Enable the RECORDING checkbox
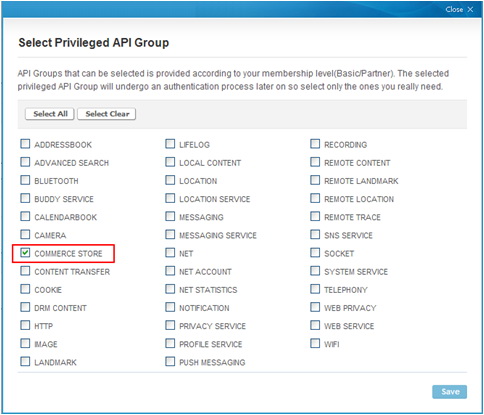The image size is (484, 415). 315,144
